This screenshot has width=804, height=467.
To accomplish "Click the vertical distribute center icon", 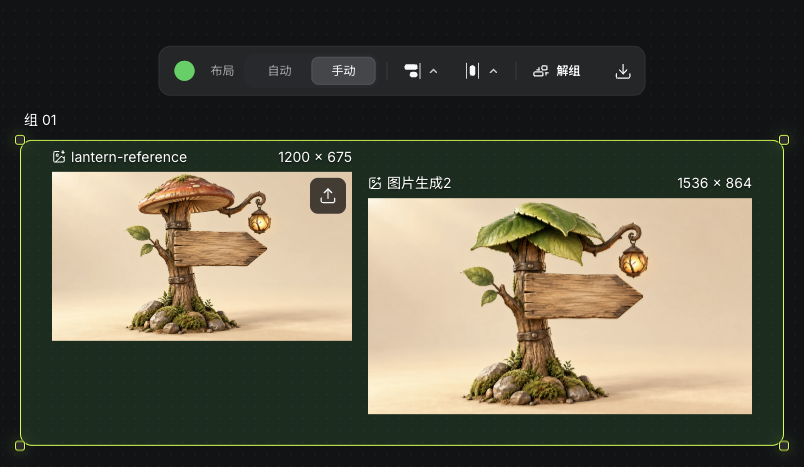I will coord(472,71).
